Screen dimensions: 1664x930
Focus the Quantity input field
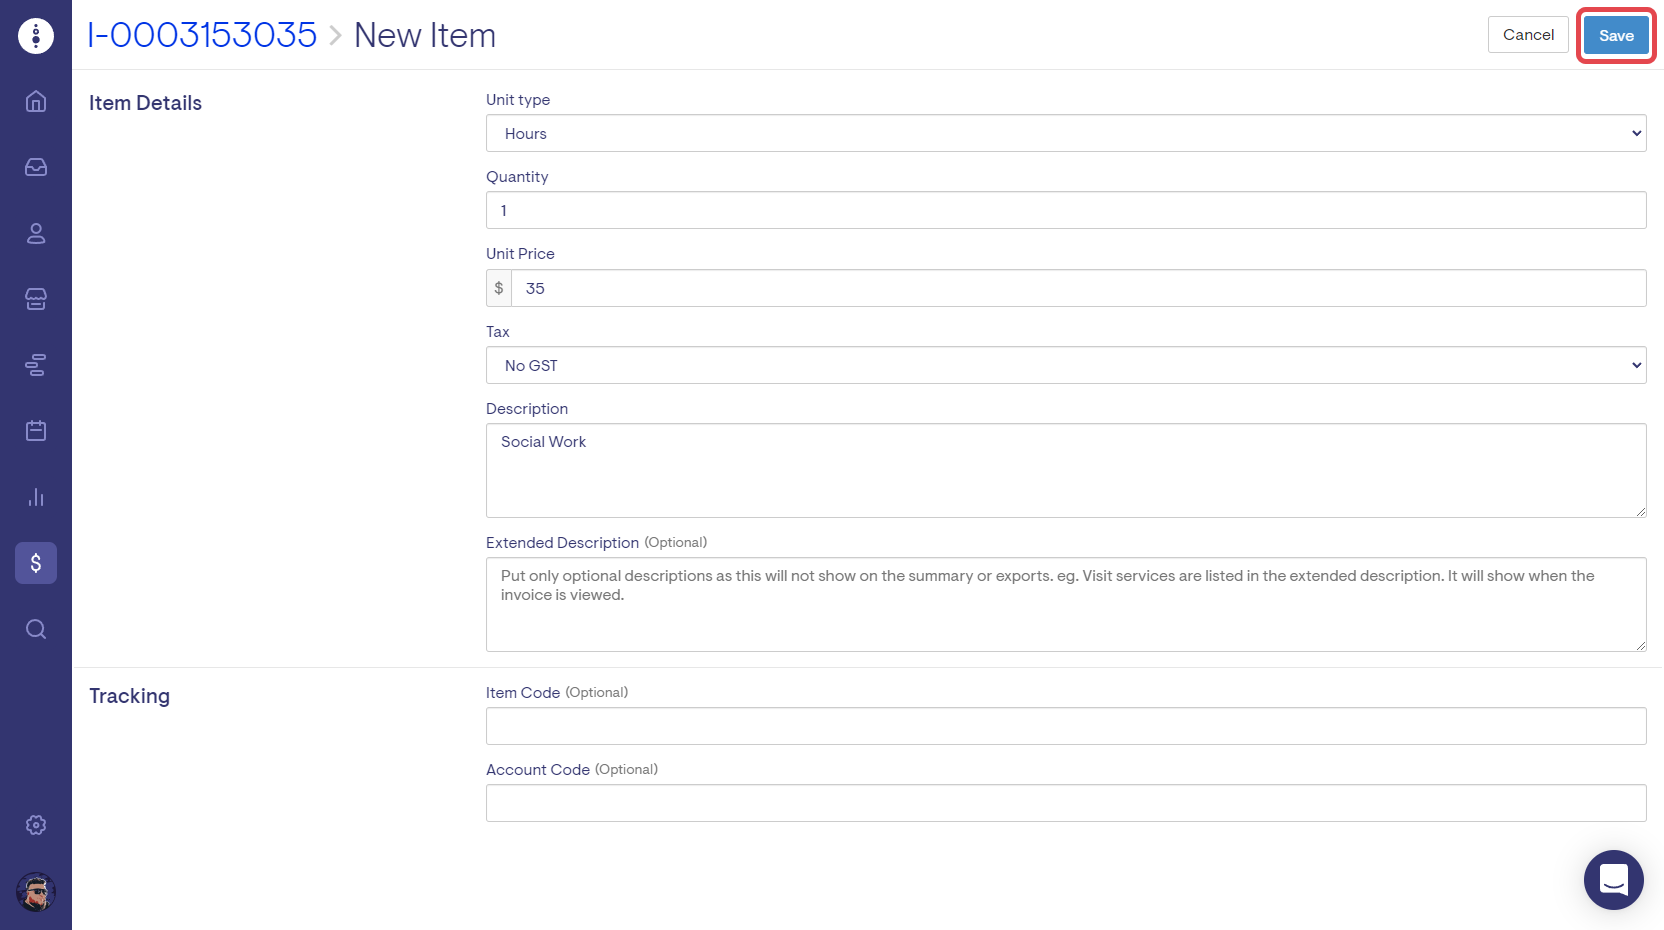[x=1065, y=210]
